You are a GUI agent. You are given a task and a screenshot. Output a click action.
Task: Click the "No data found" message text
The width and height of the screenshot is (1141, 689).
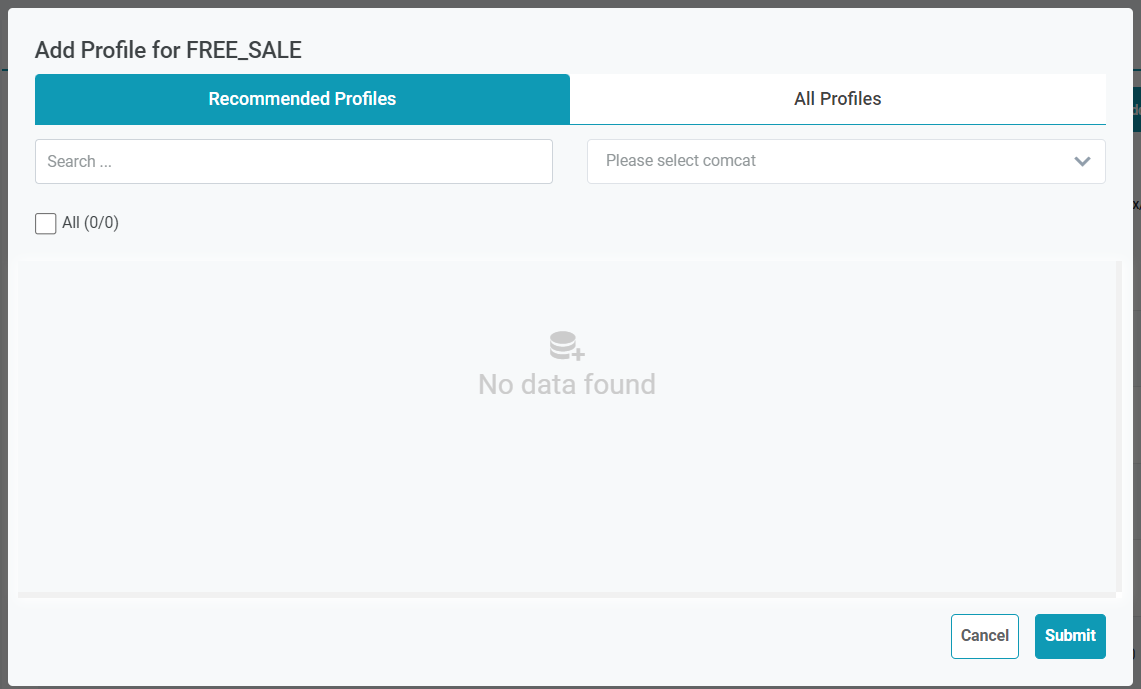coord(566,385)
